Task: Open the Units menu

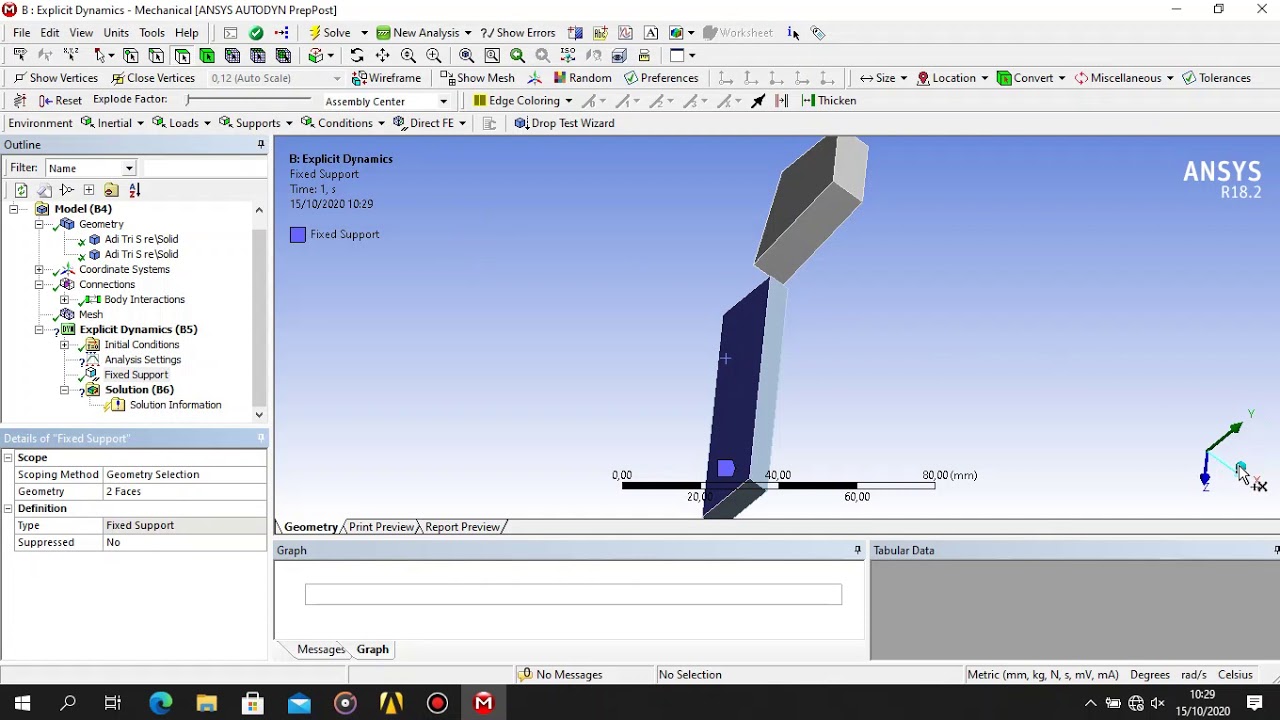Action: 116,33
